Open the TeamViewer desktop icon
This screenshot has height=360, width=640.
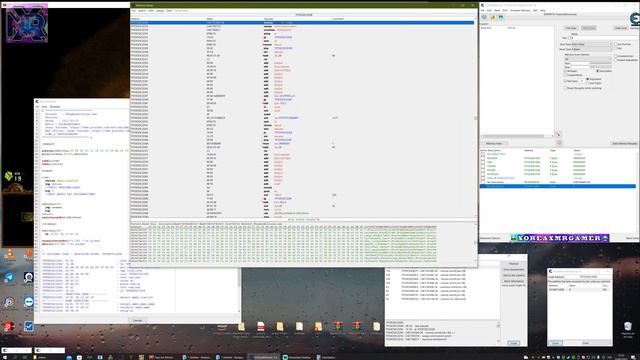click(29, 302)
